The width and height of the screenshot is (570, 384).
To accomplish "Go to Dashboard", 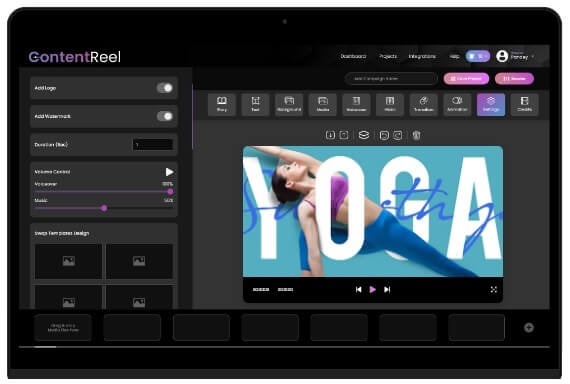I will [x=353, y=56].
